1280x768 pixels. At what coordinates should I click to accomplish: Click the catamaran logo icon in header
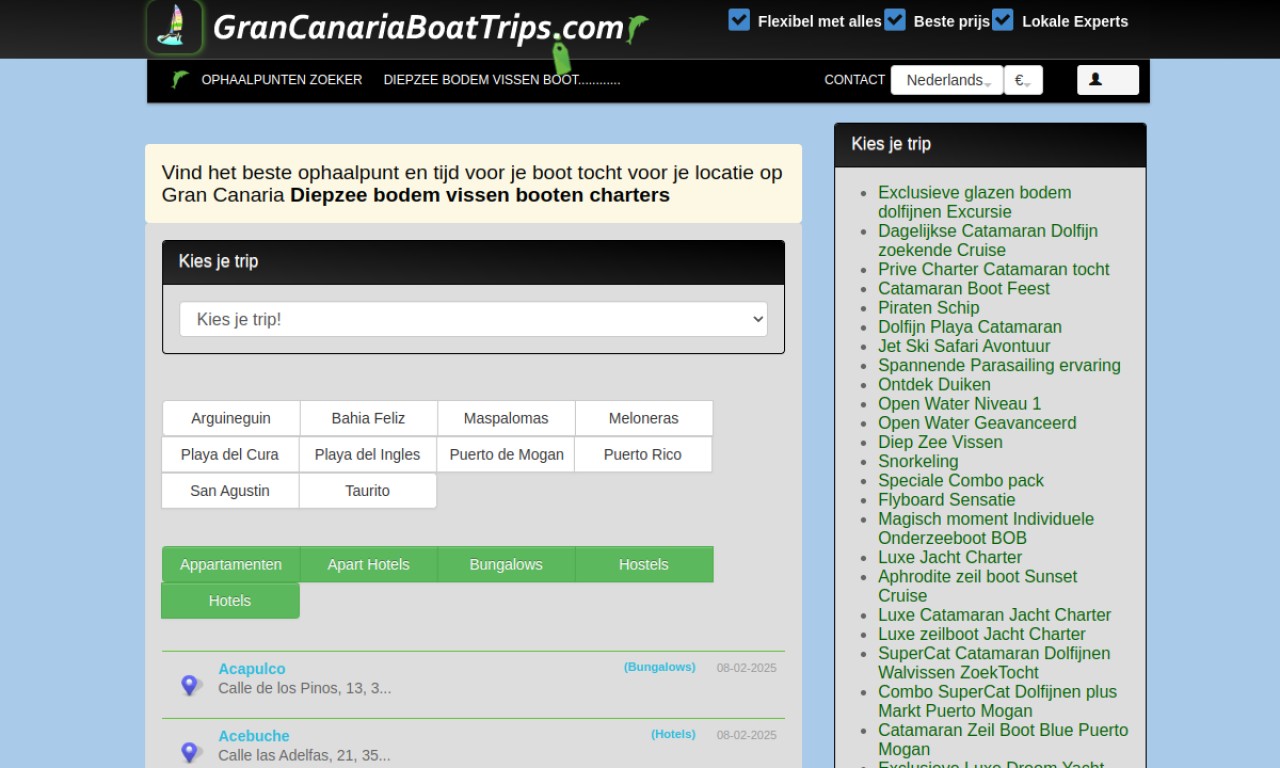click(x=174, y=26)
